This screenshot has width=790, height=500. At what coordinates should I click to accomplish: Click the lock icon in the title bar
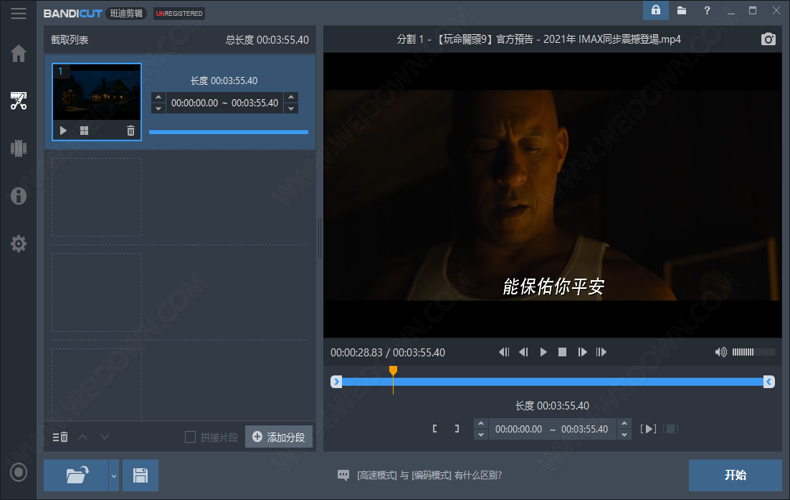[x=656, y=11]
